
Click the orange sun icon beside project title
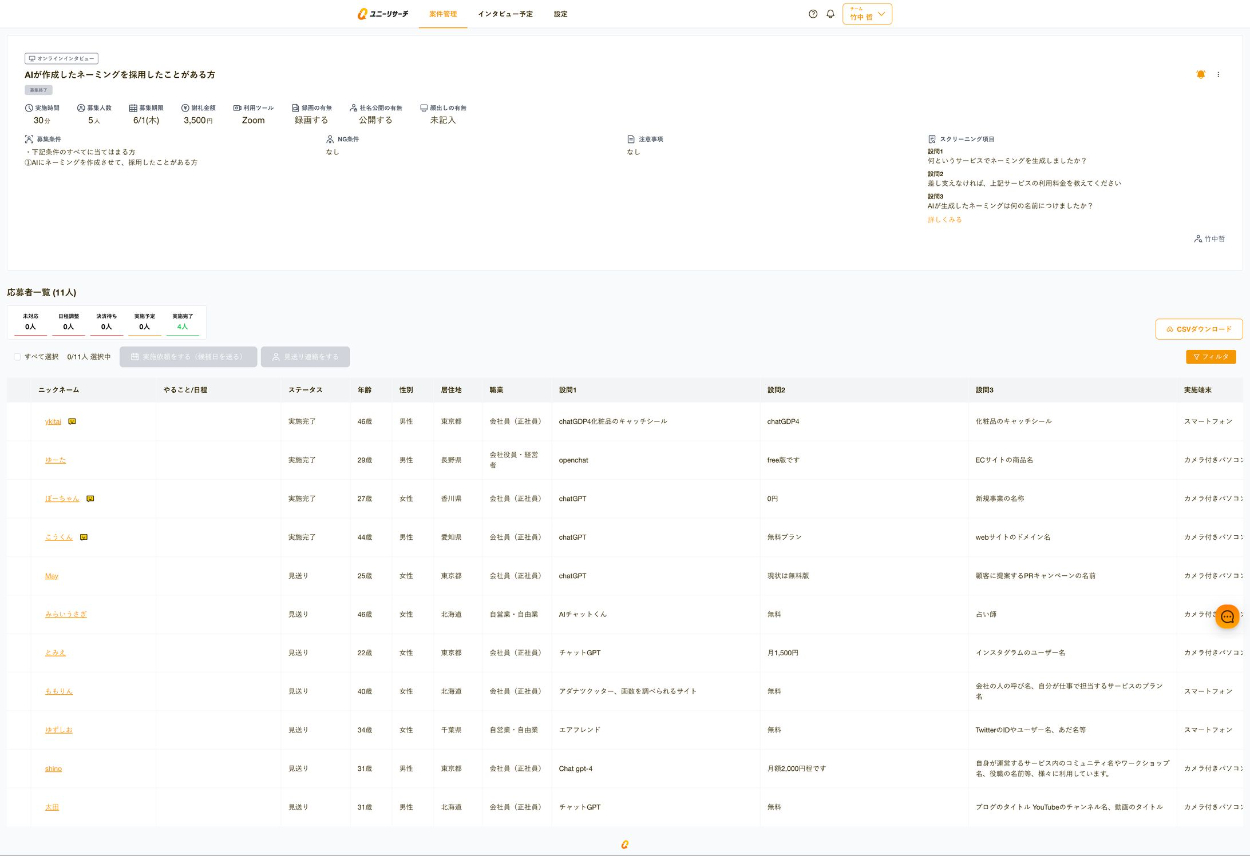(x=1201, y=75)
